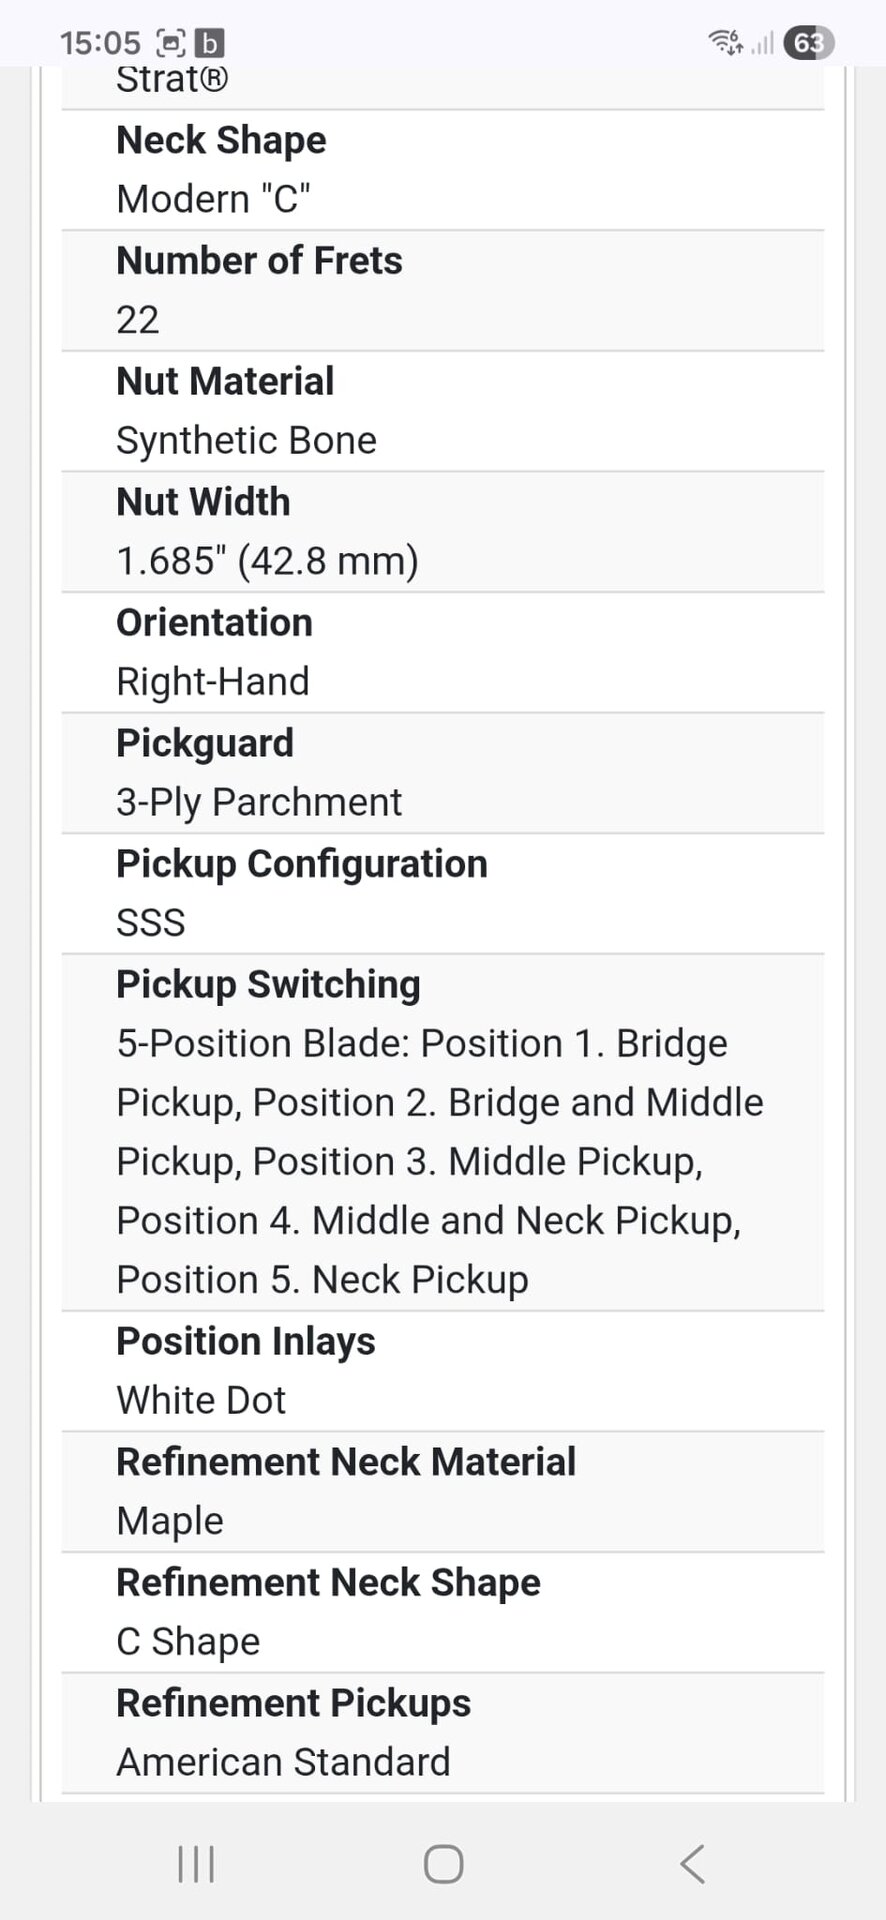
Task: Select the Right-Hand orientation value
Action: 213,682
